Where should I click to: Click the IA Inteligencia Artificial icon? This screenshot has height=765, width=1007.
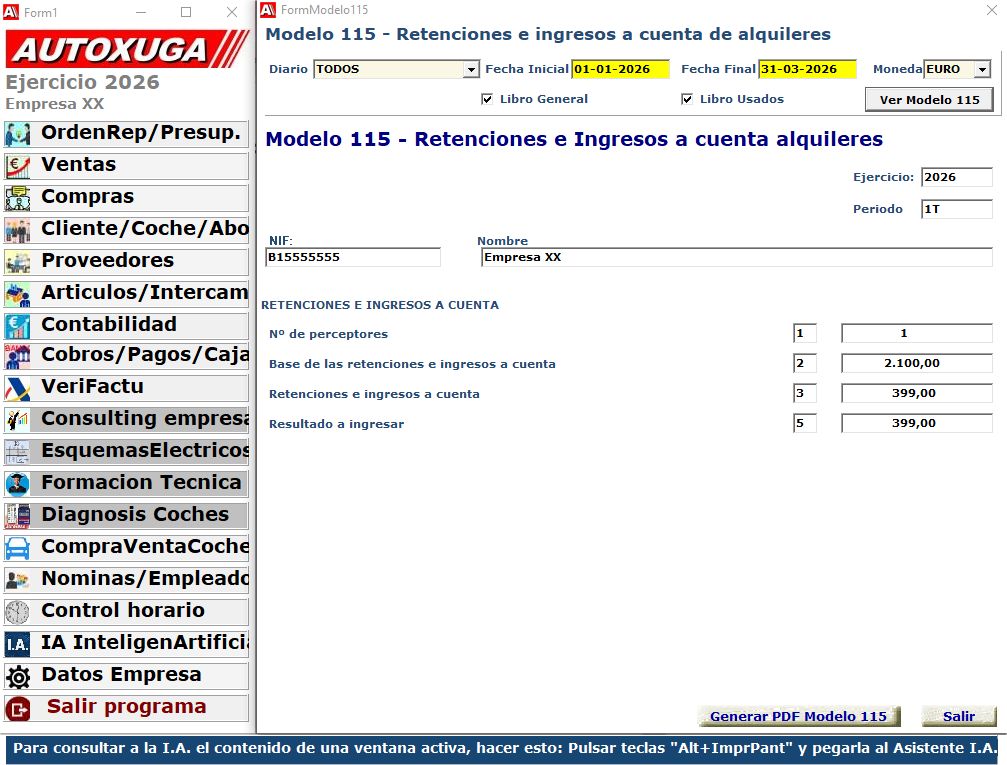click(18, 644)
